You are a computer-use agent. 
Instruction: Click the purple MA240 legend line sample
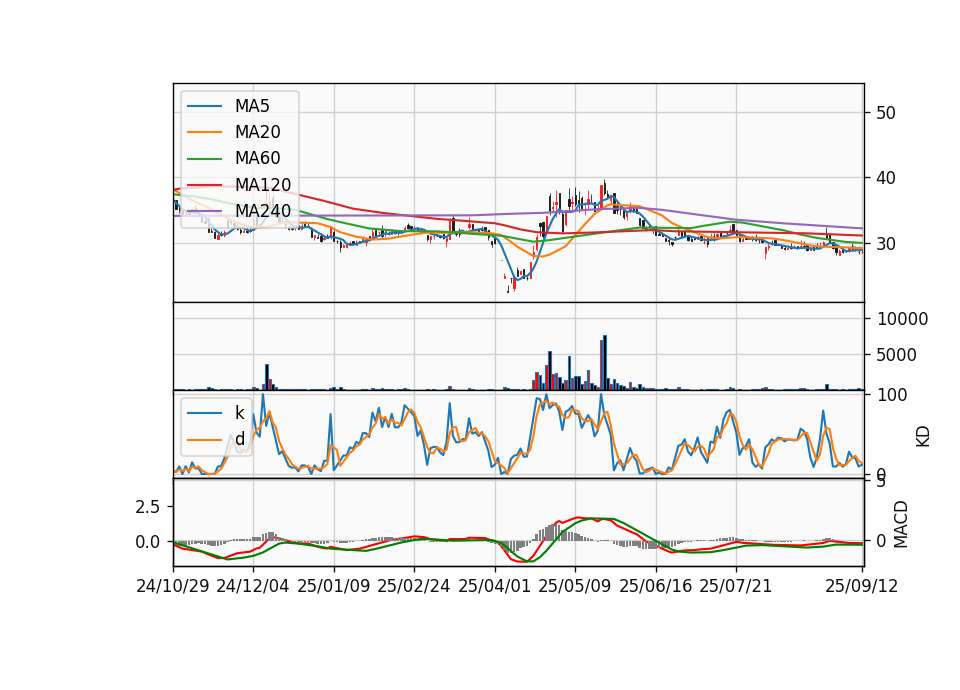point(204,211)
